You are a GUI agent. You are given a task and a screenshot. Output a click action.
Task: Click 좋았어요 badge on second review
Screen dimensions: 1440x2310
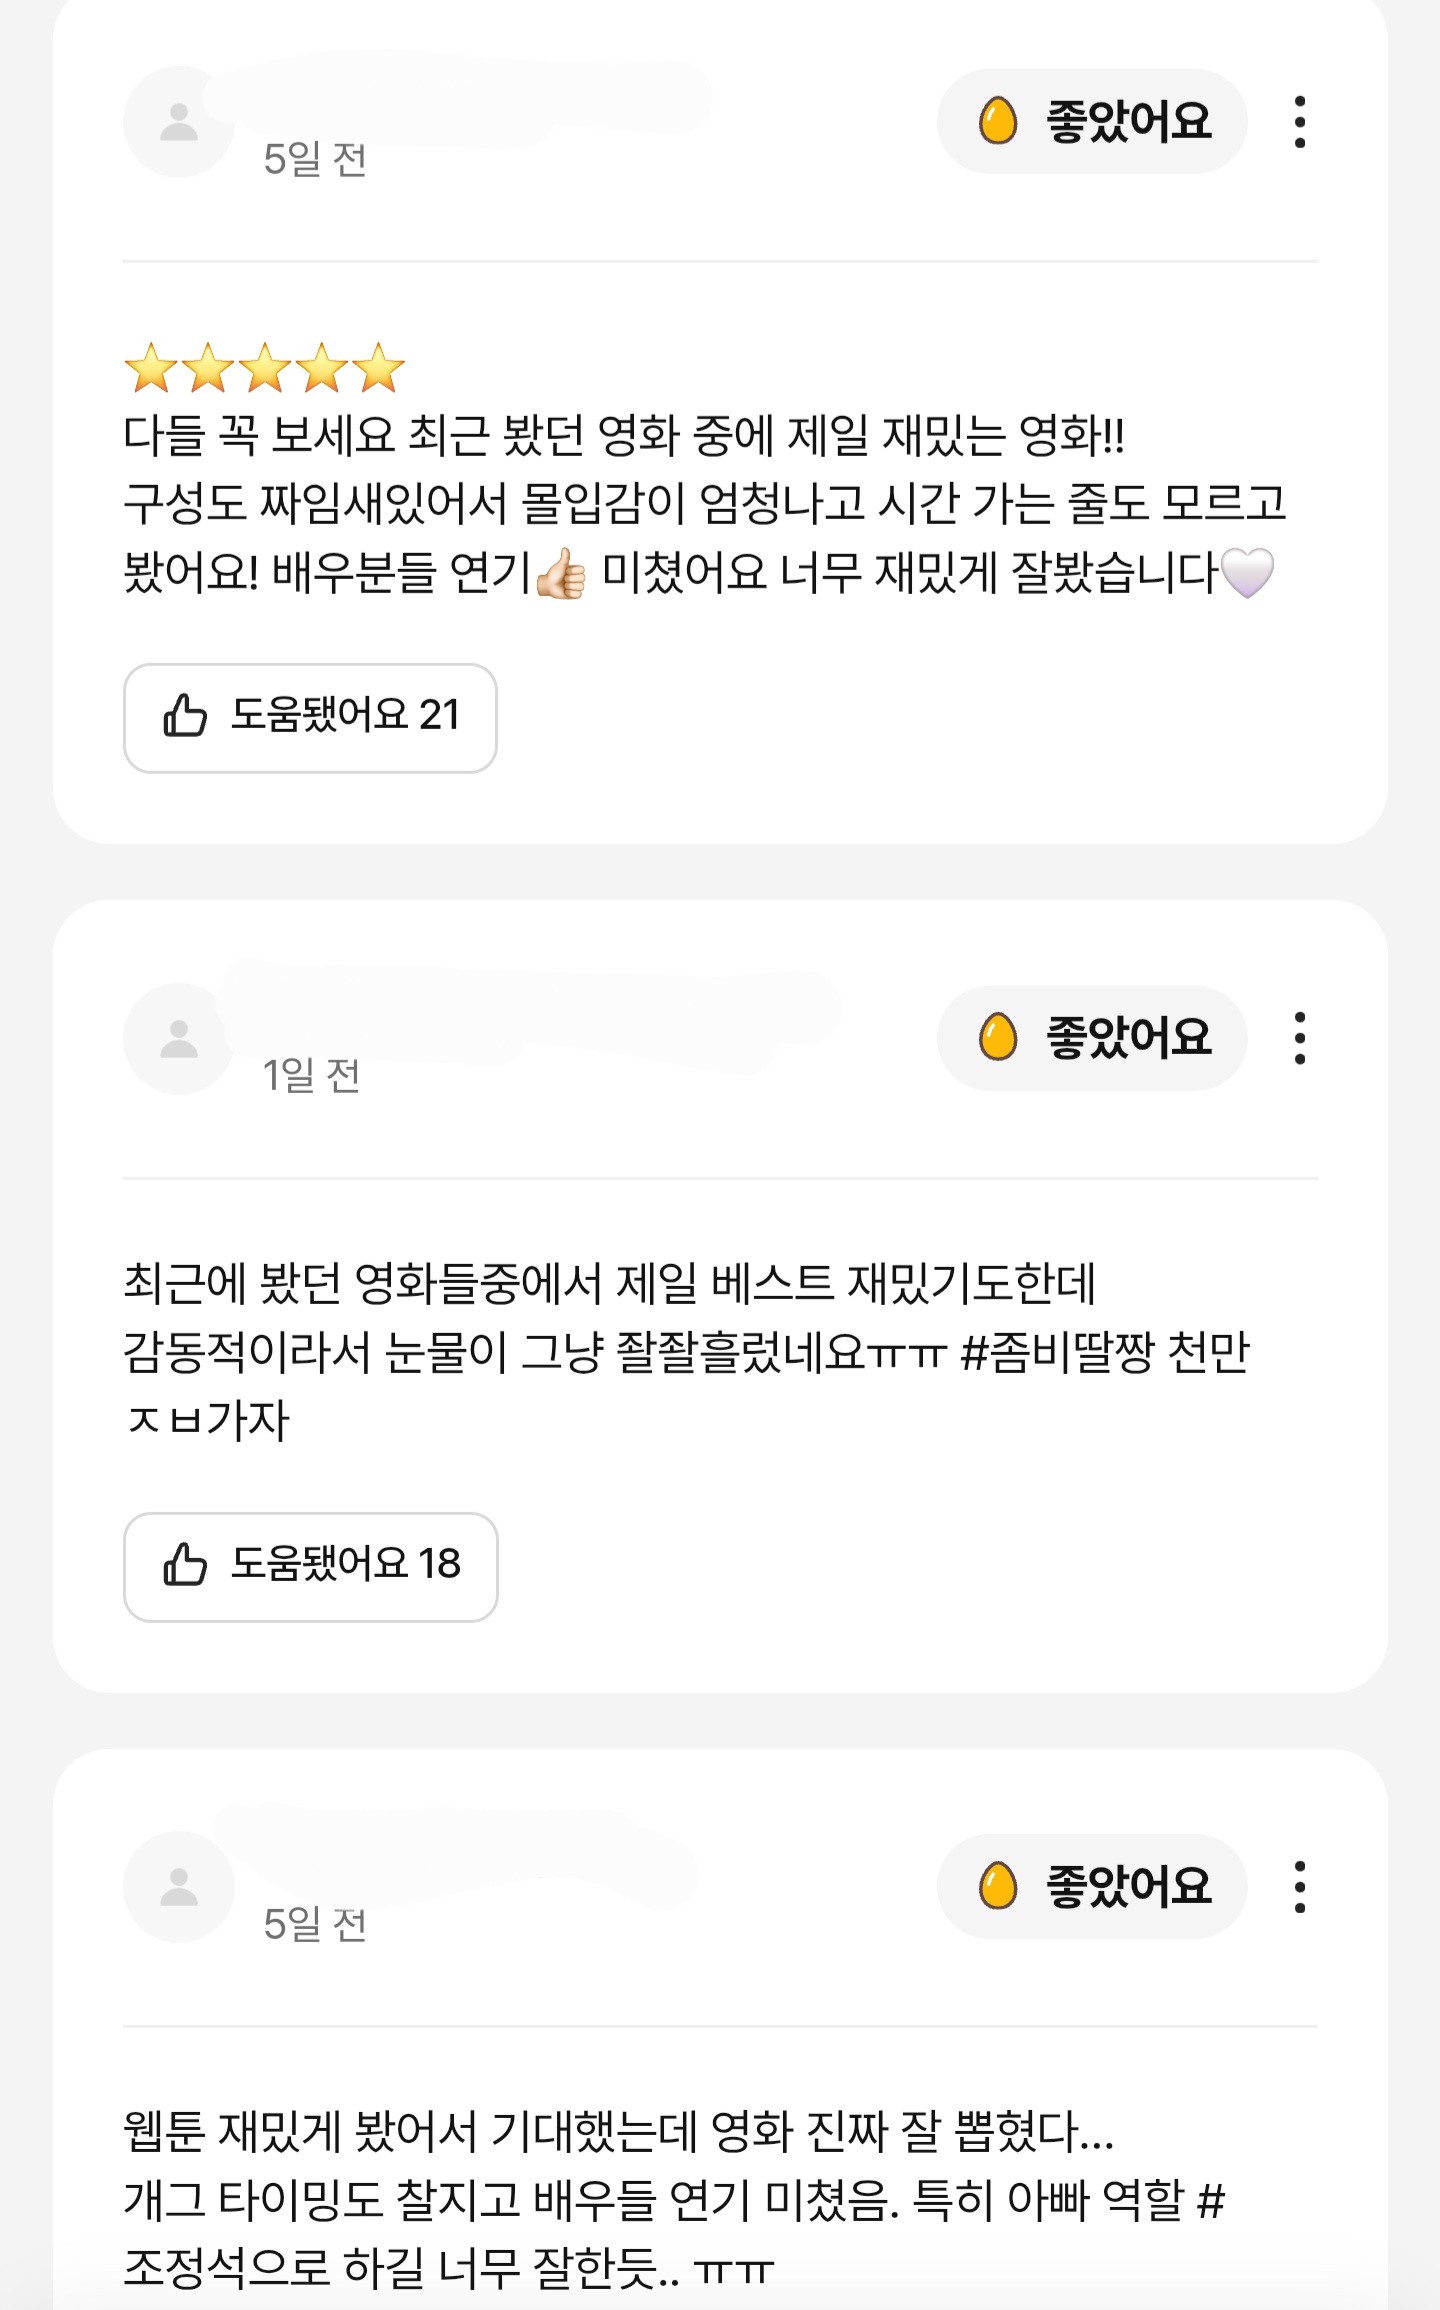[1092, 1038]
